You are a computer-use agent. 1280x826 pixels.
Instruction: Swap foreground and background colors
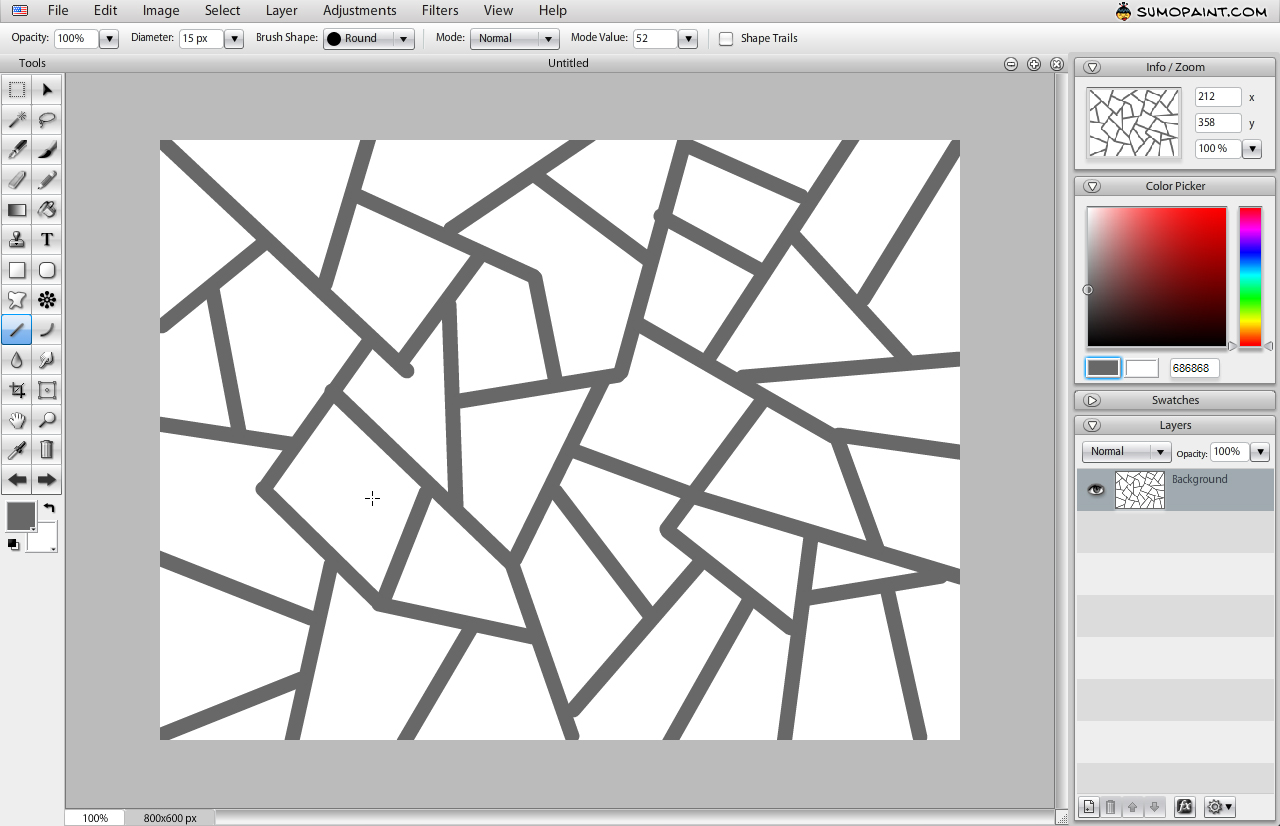[49, 509]
